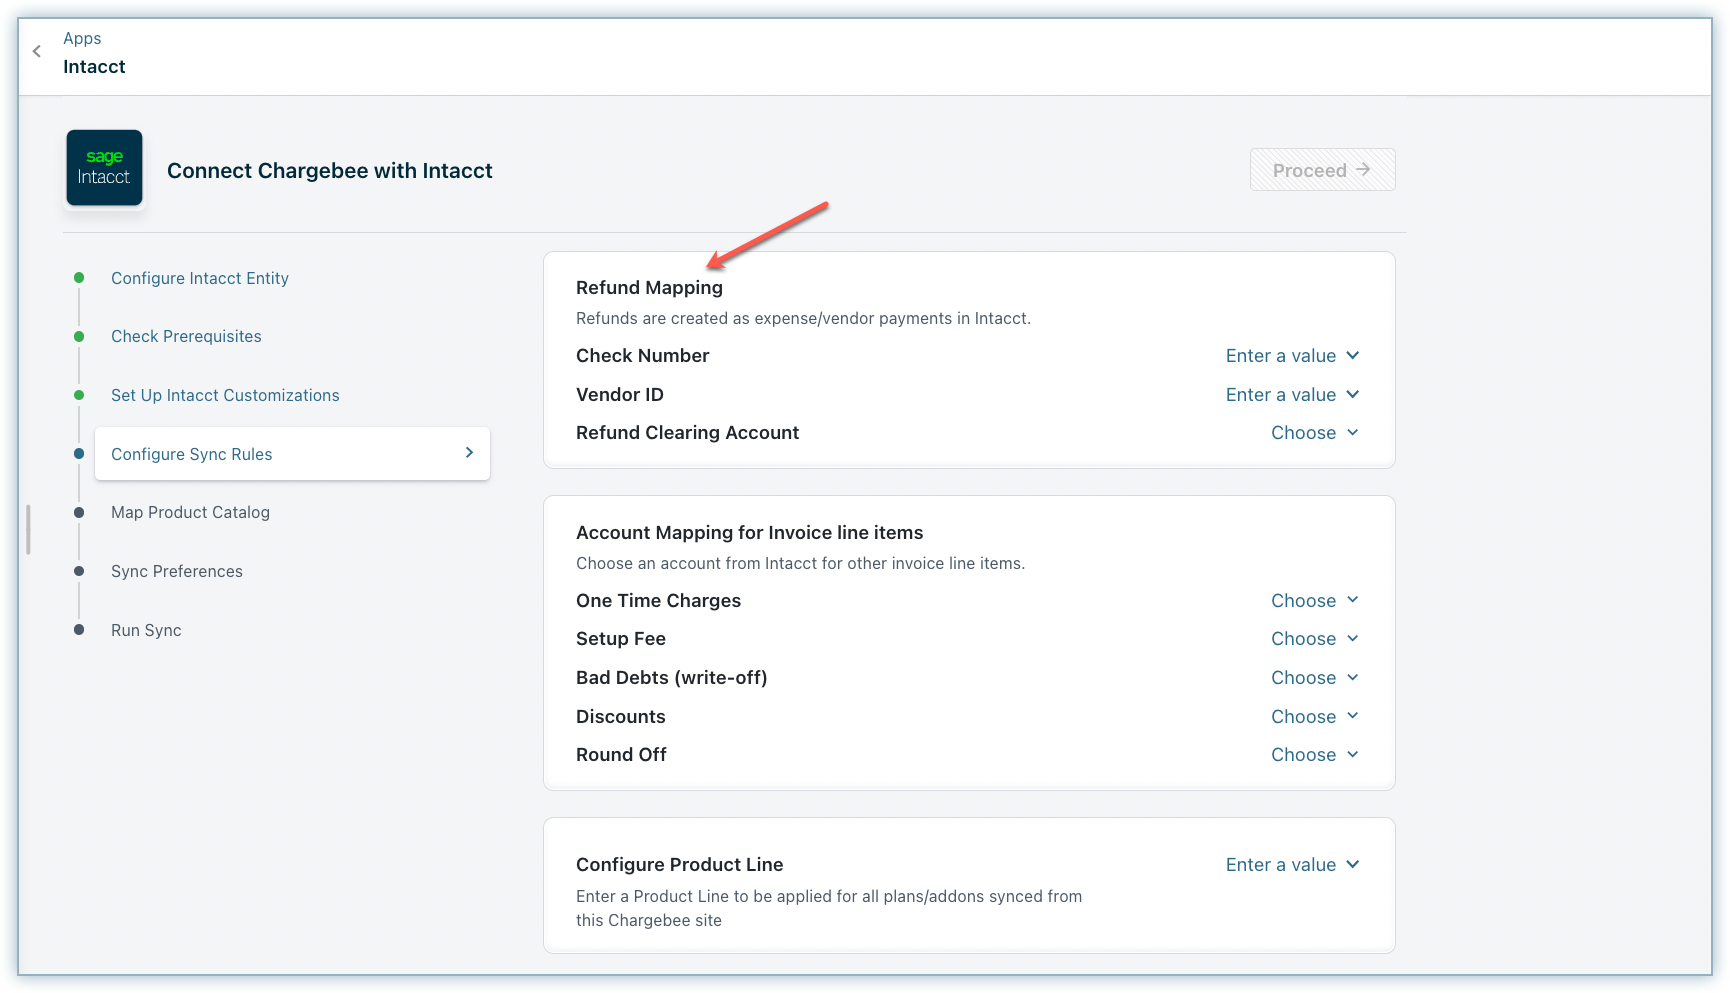Expand the Vendor ID value dropdown
The width and height of the screenshot is (1730, 993).
(1292, 395)
